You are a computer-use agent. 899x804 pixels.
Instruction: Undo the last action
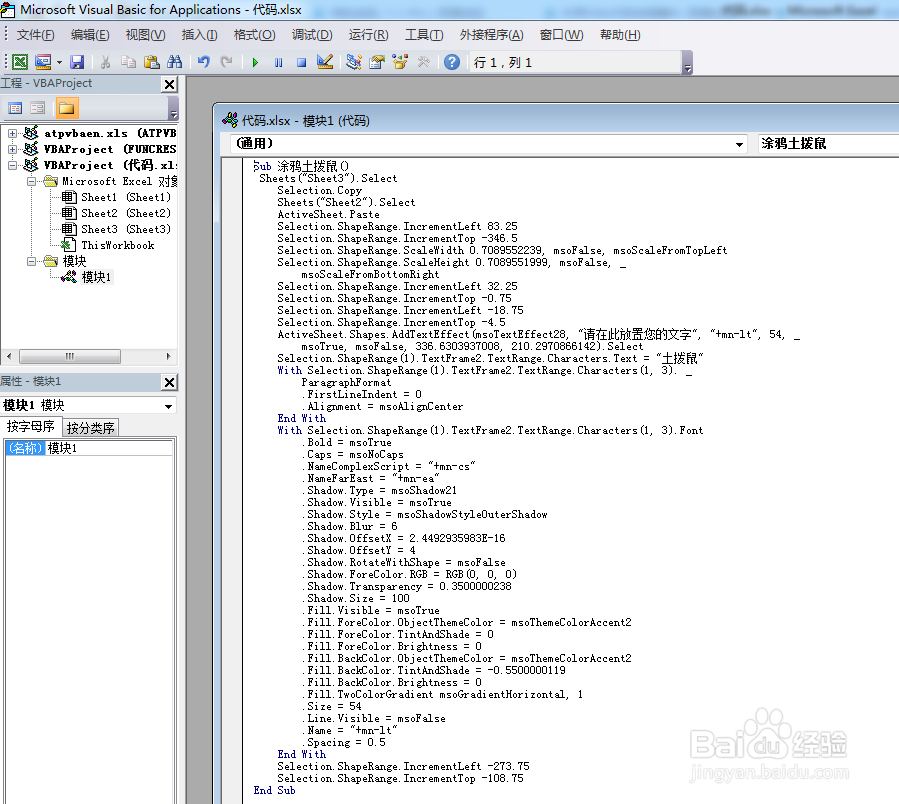204,62
